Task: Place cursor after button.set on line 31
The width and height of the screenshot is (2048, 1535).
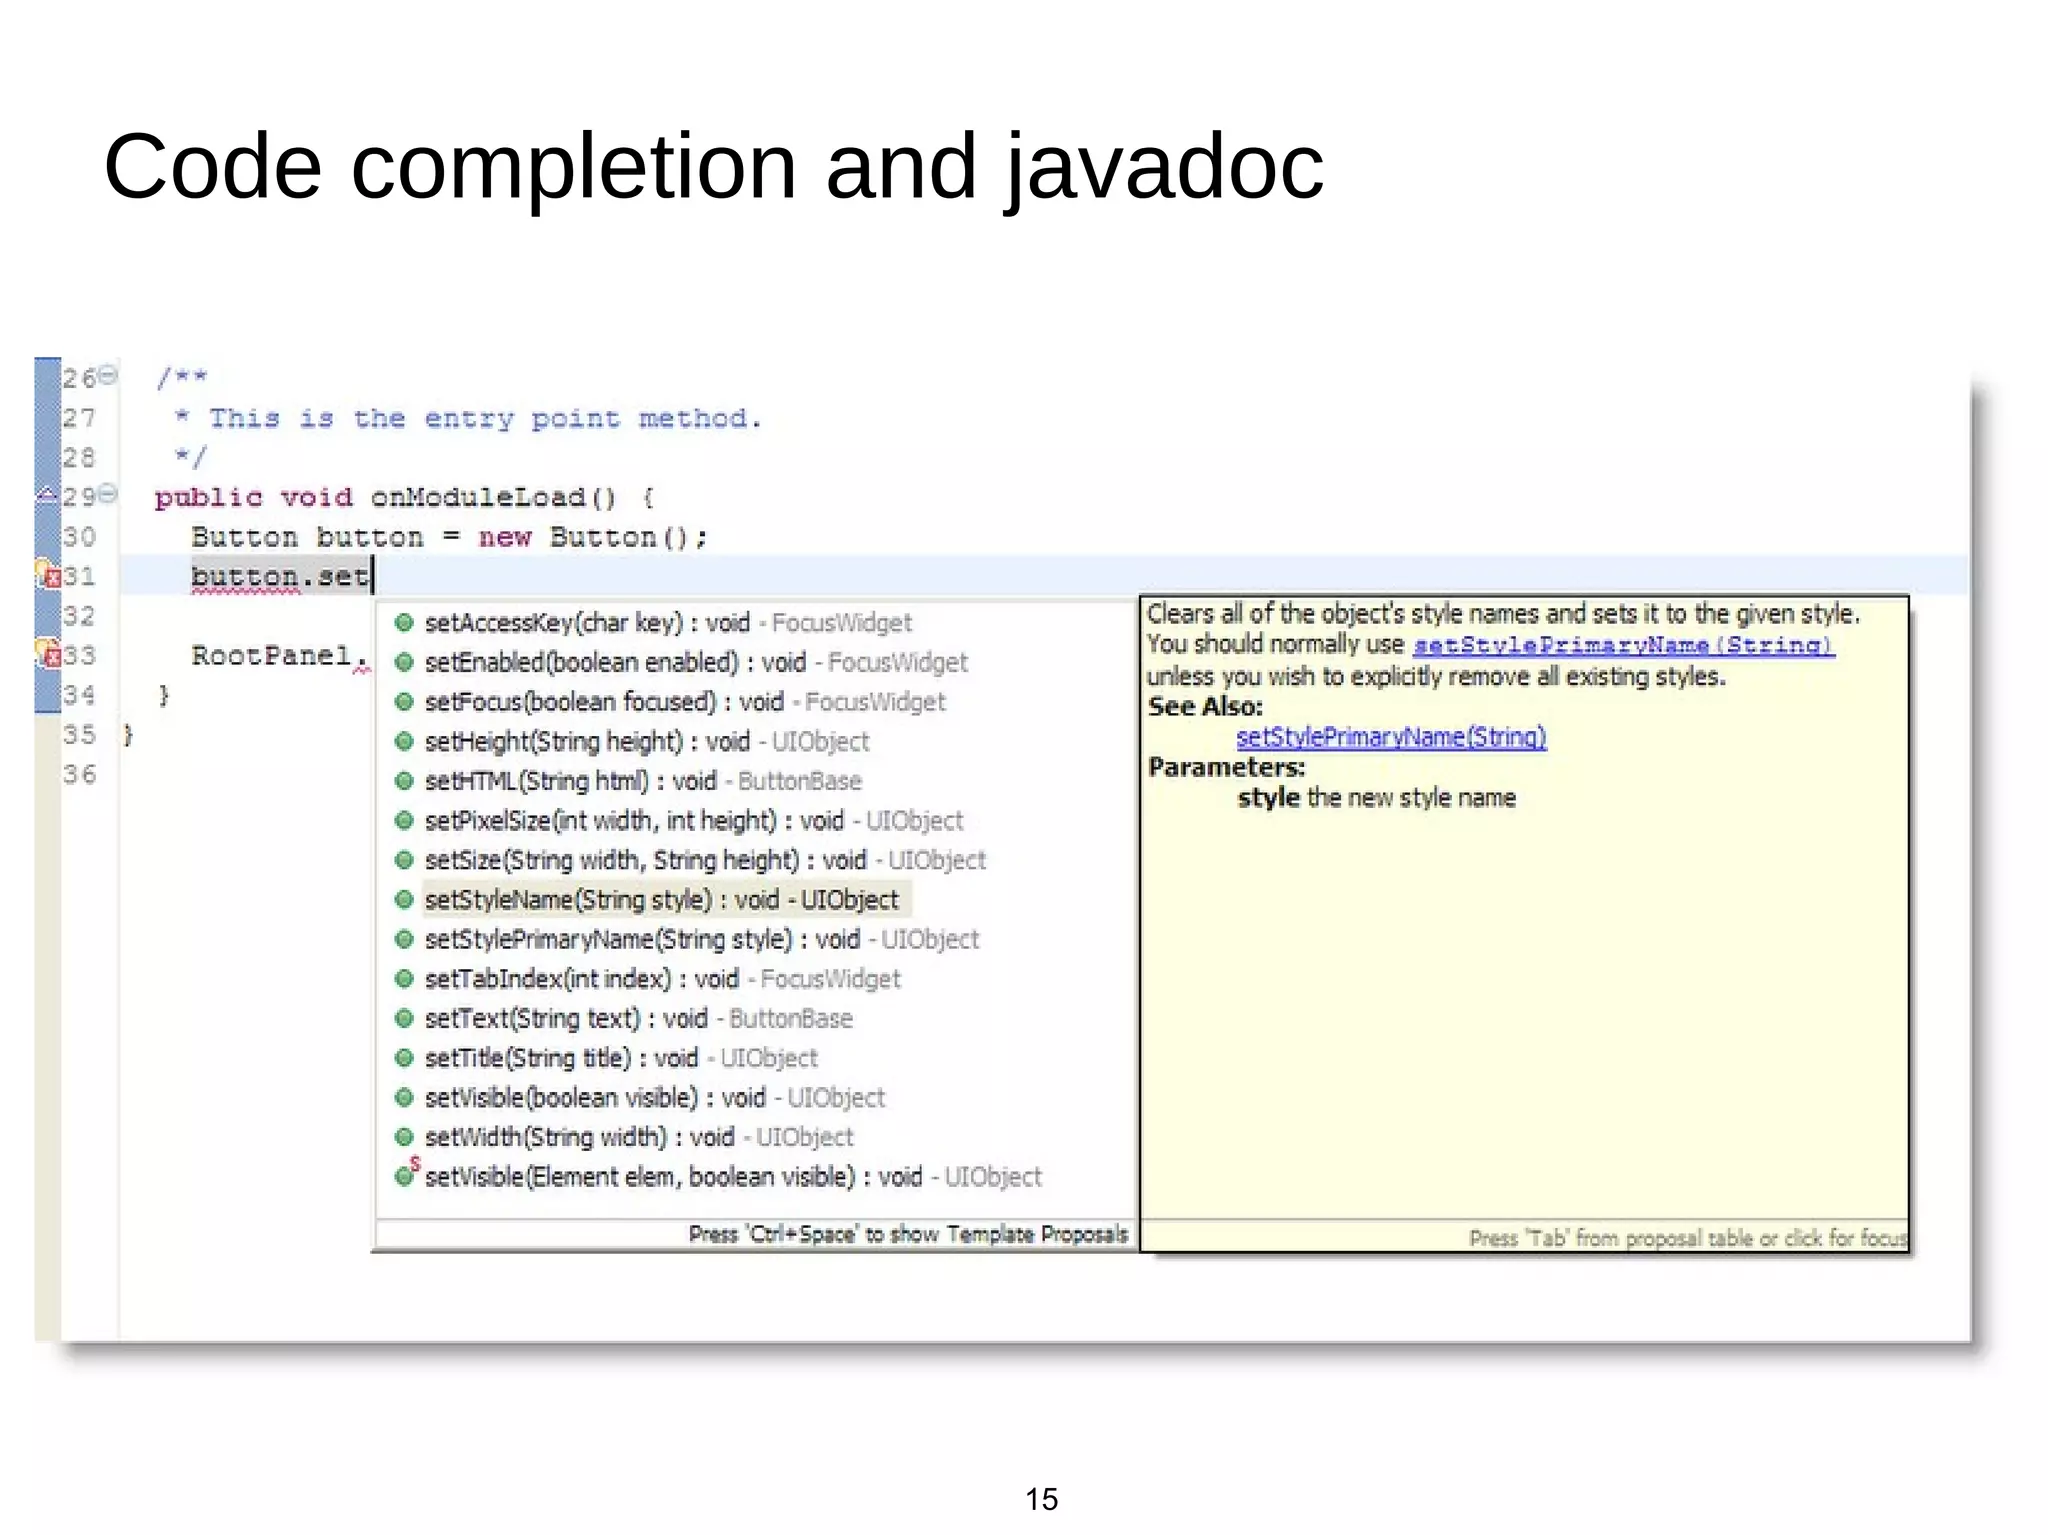Action: tap(373, 577)
